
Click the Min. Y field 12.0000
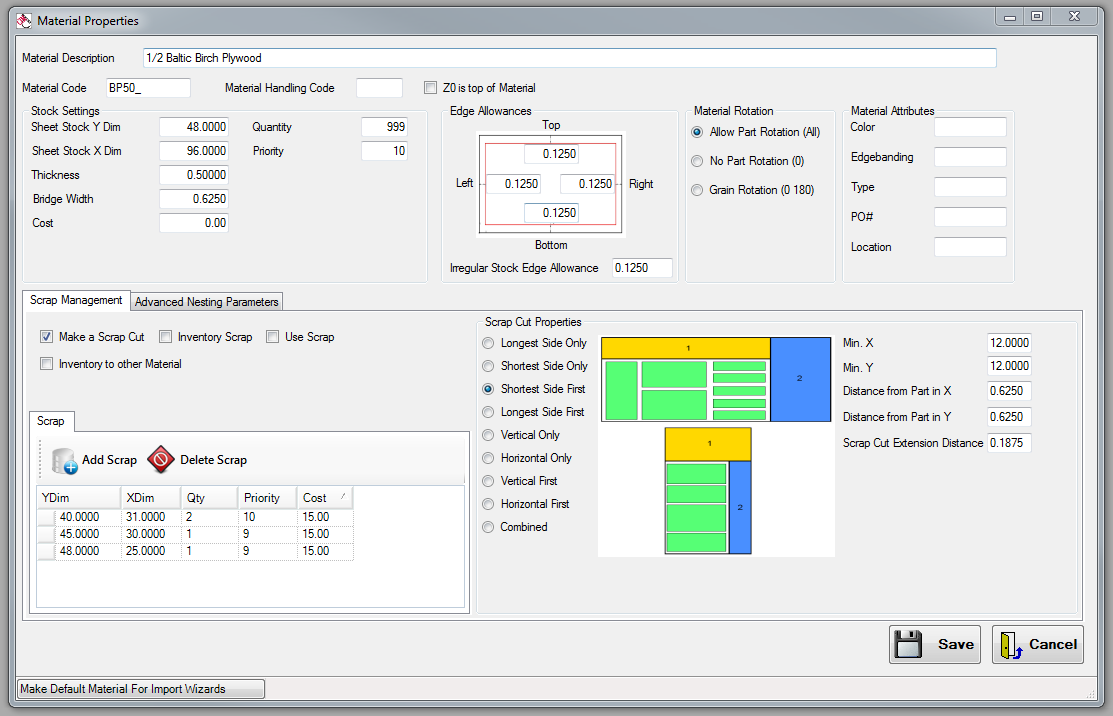click(1009, 366)
